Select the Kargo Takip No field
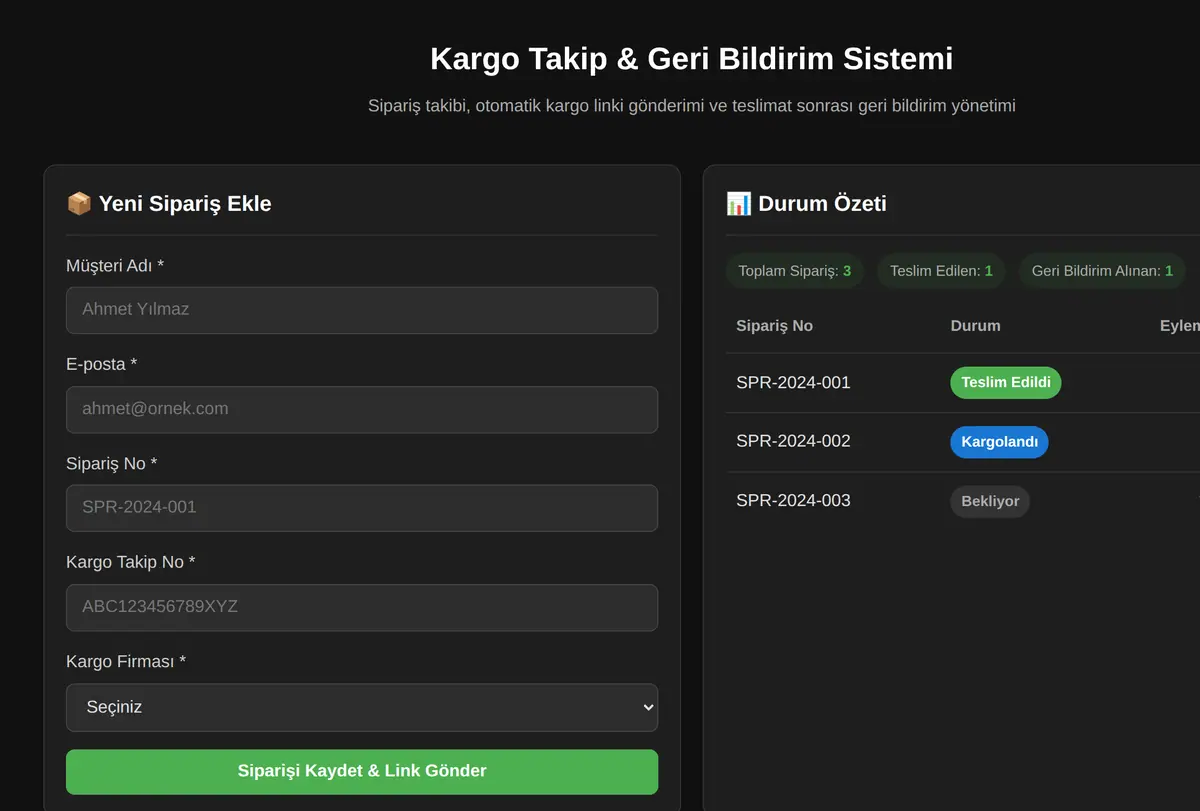The image size is (1200, 811). (362, 607)
